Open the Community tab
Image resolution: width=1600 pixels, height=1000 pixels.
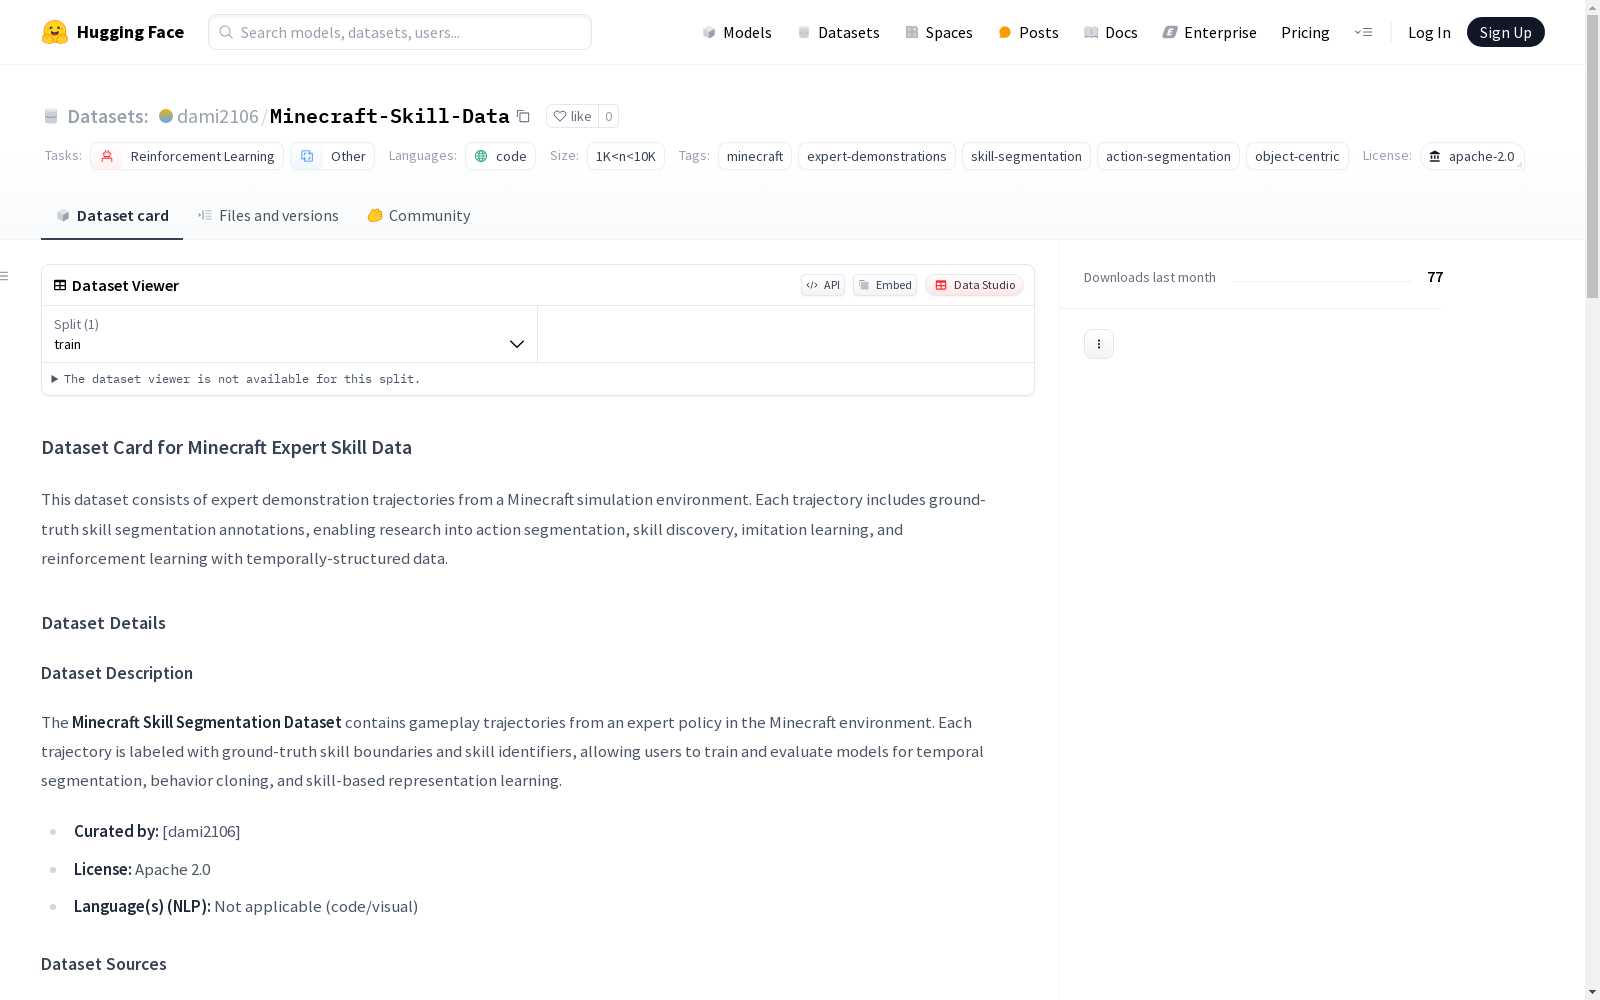[x=418, y=216]
